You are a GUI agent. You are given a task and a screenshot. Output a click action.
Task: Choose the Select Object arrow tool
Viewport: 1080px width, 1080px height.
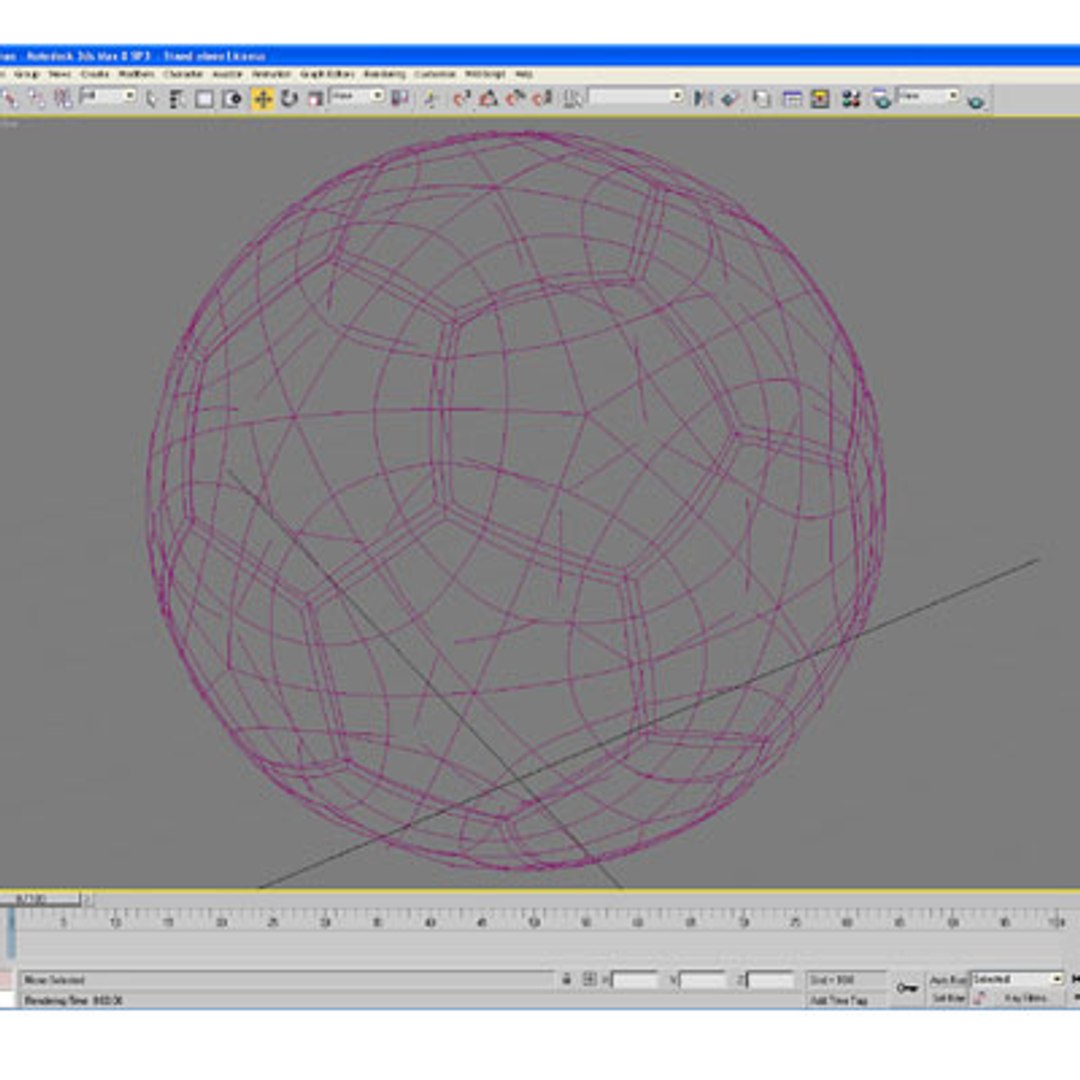coord(152,98)
